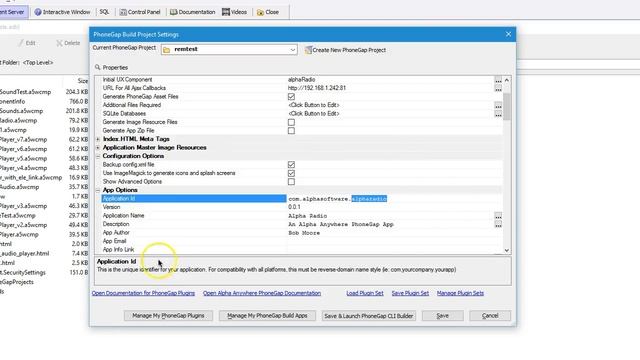Enable the Generate Image Resource Files checkbox
The width and height of the screenshot is (640, 360).
click(291, 122)
